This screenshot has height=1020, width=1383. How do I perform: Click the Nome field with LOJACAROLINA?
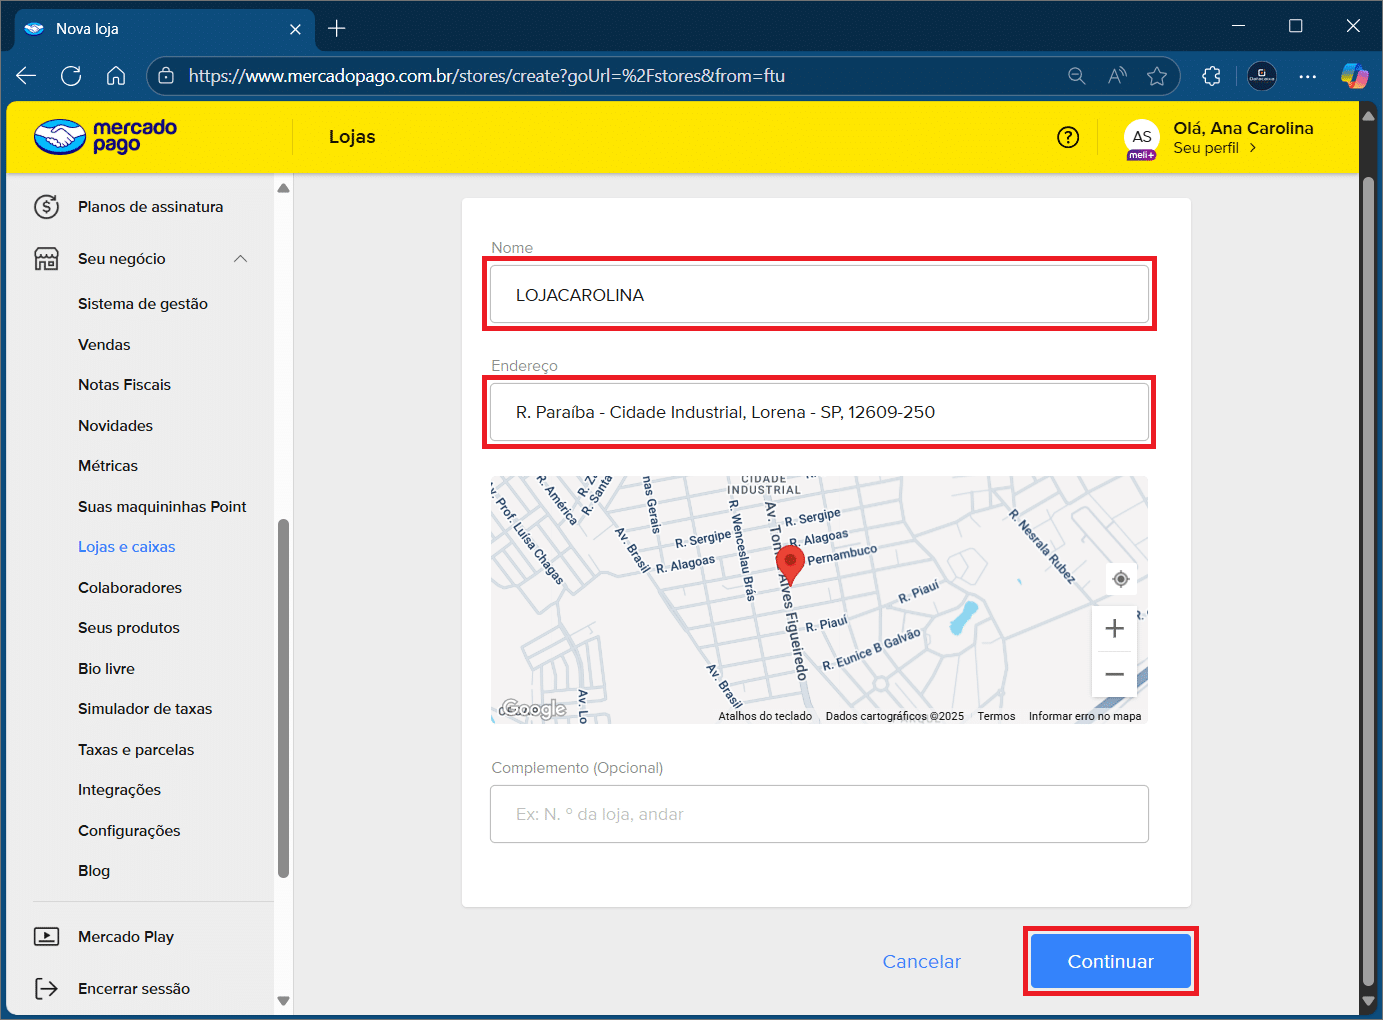tap(818, 295)
